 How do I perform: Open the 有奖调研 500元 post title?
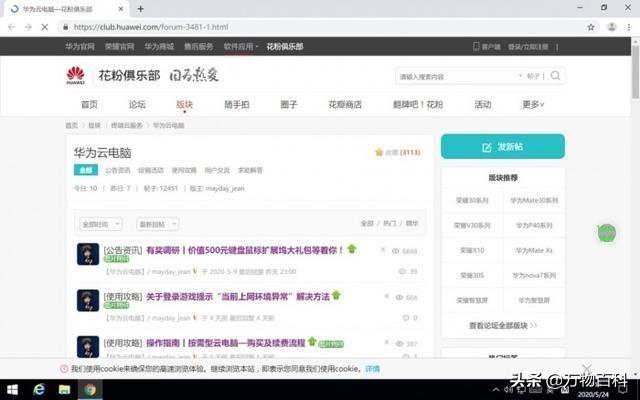[x=244, y=250]
